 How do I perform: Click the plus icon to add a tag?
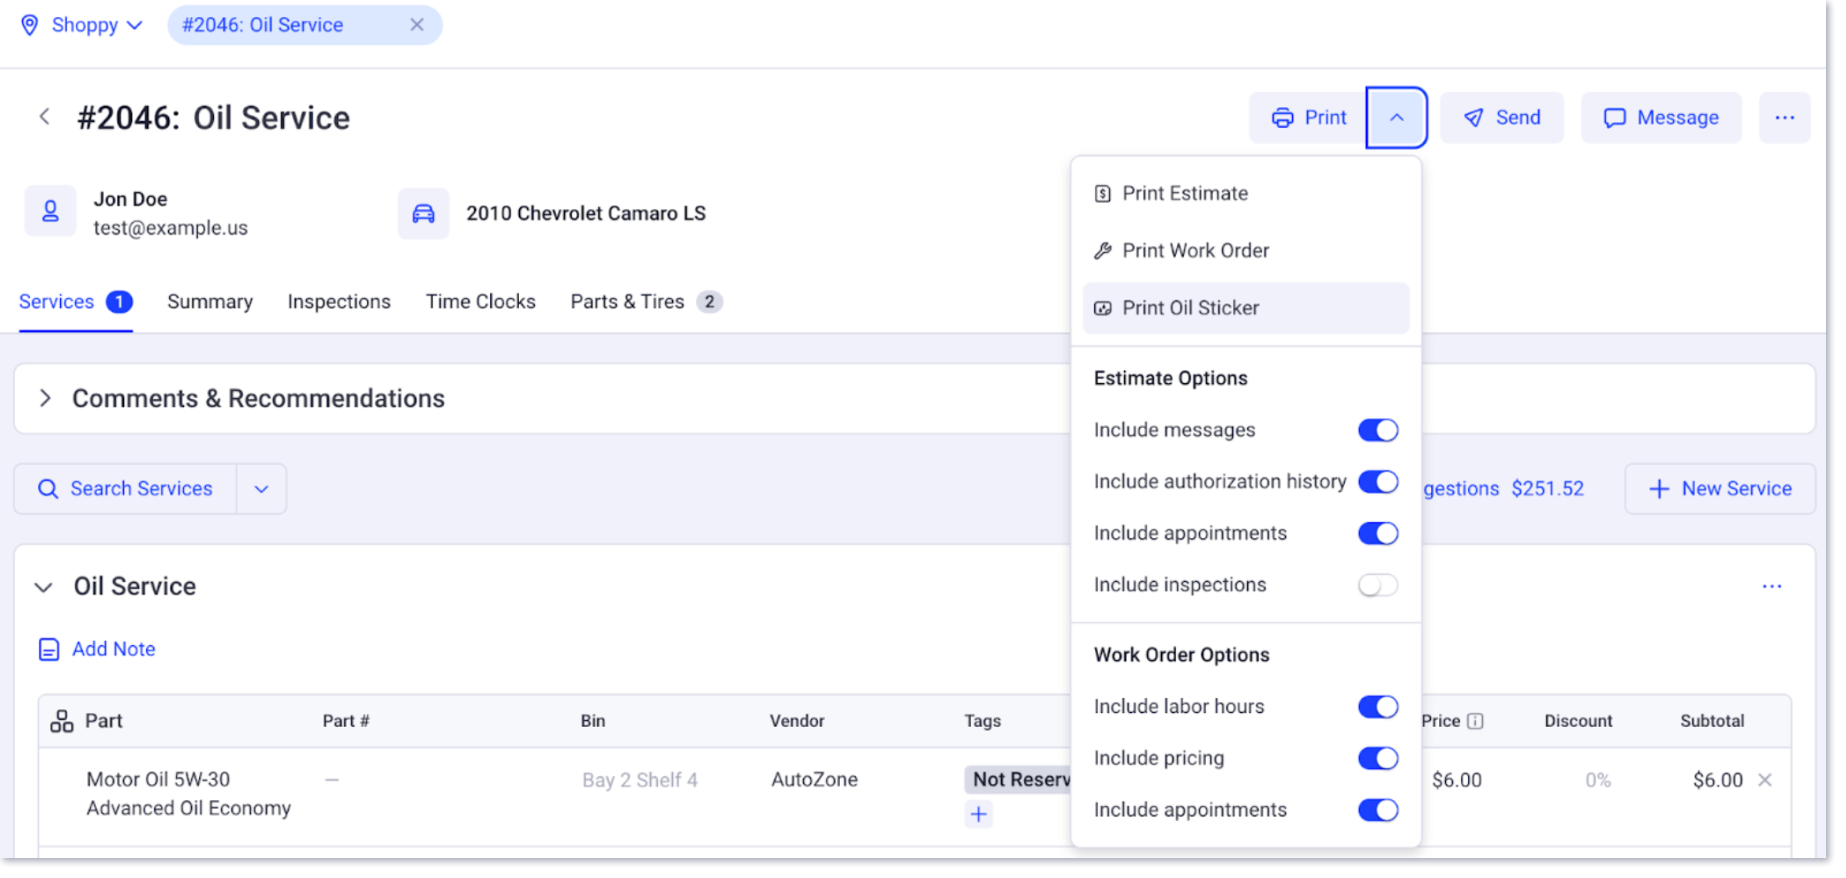tap(979, 815)
